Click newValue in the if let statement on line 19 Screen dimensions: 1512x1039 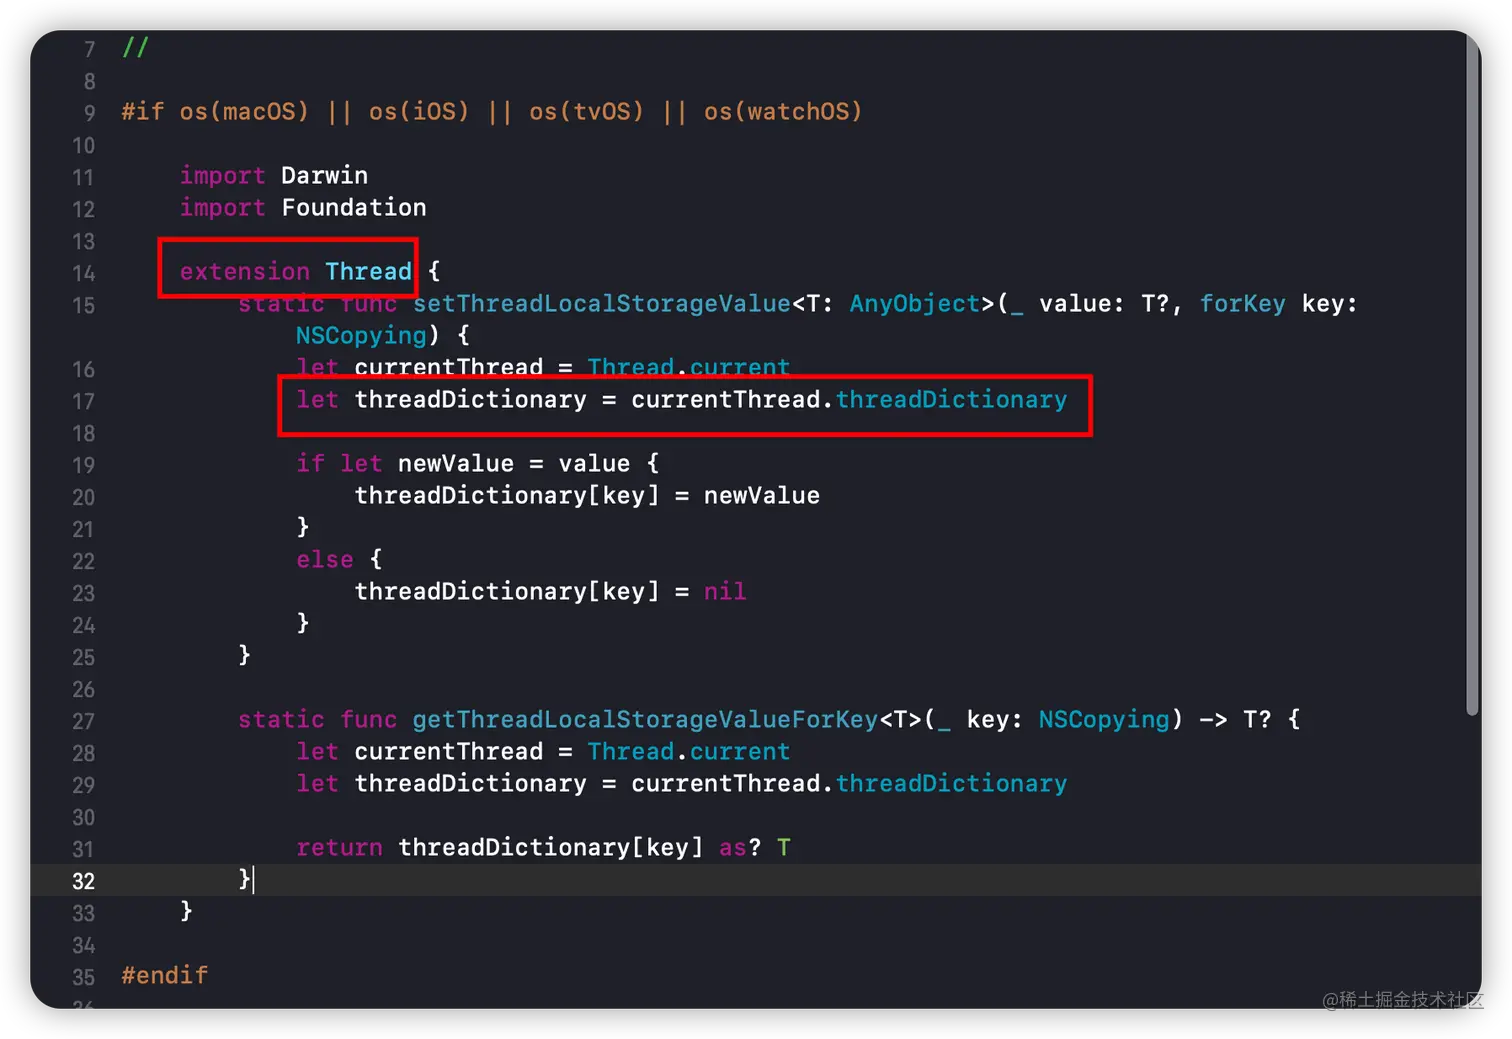[455, 463]
